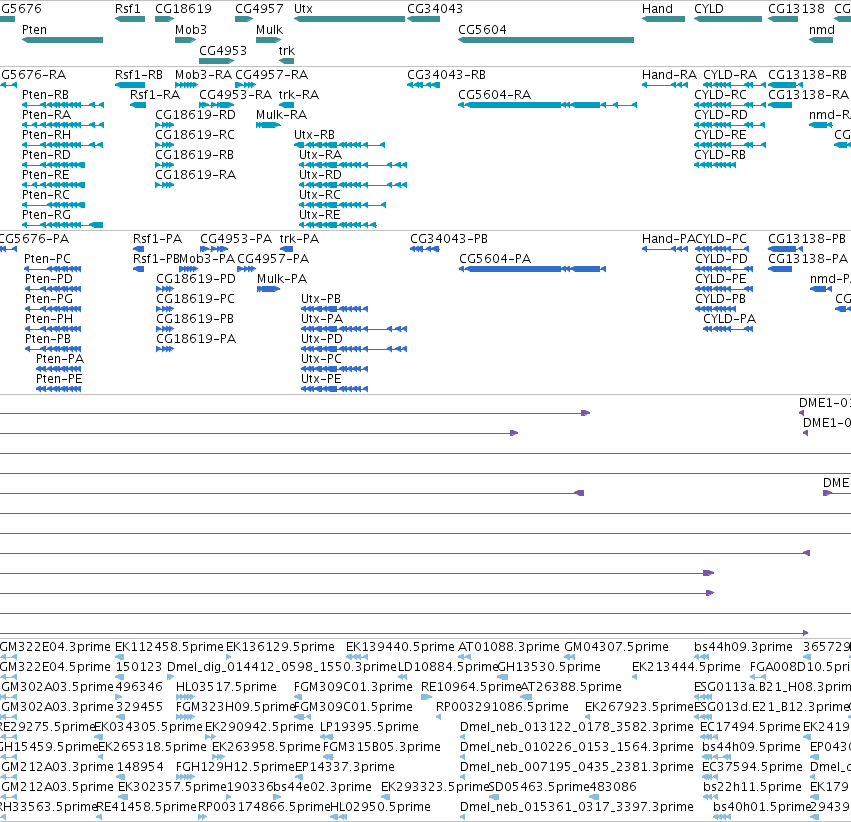Click the HL02950.5prime EST label
The image size is (851, 822).
[x=380, y=807]
